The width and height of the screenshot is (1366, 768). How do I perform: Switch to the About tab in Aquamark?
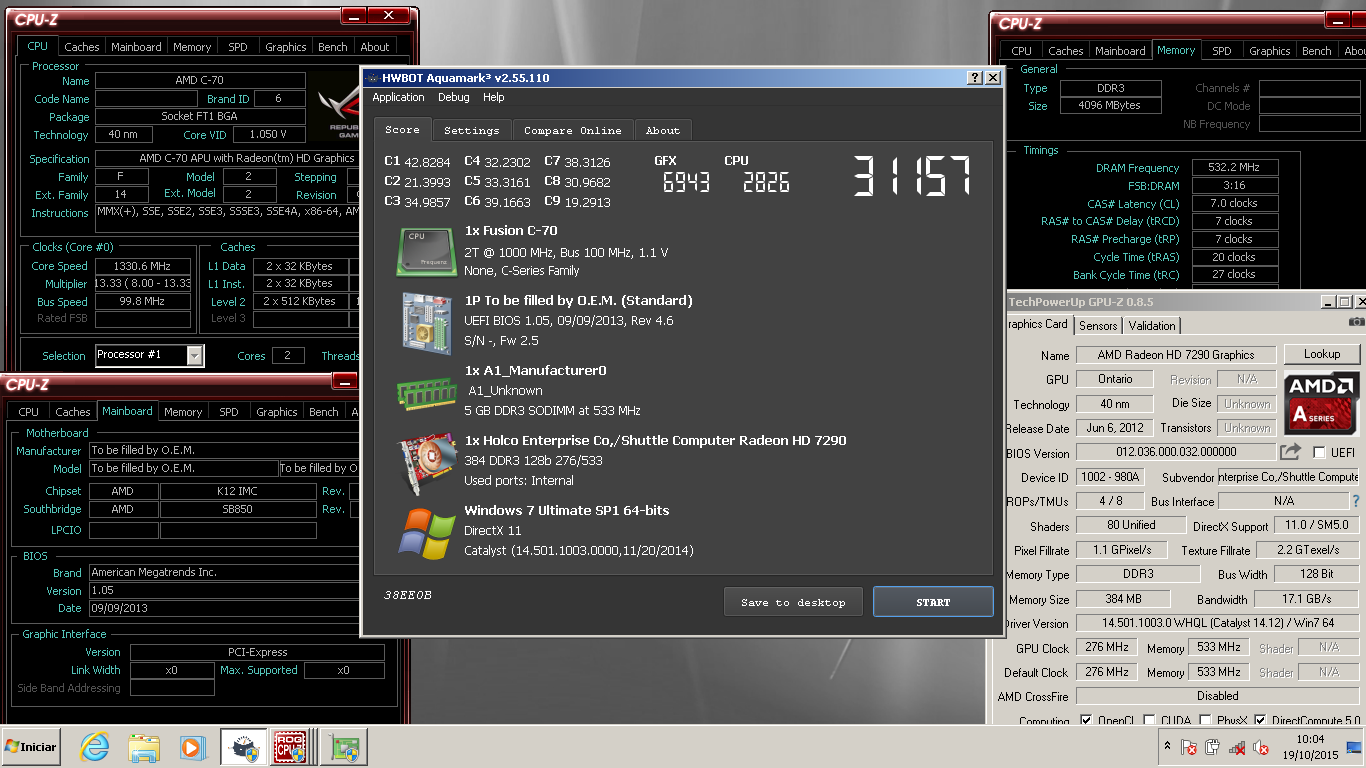pyautogui.click(x=662, y=130)
